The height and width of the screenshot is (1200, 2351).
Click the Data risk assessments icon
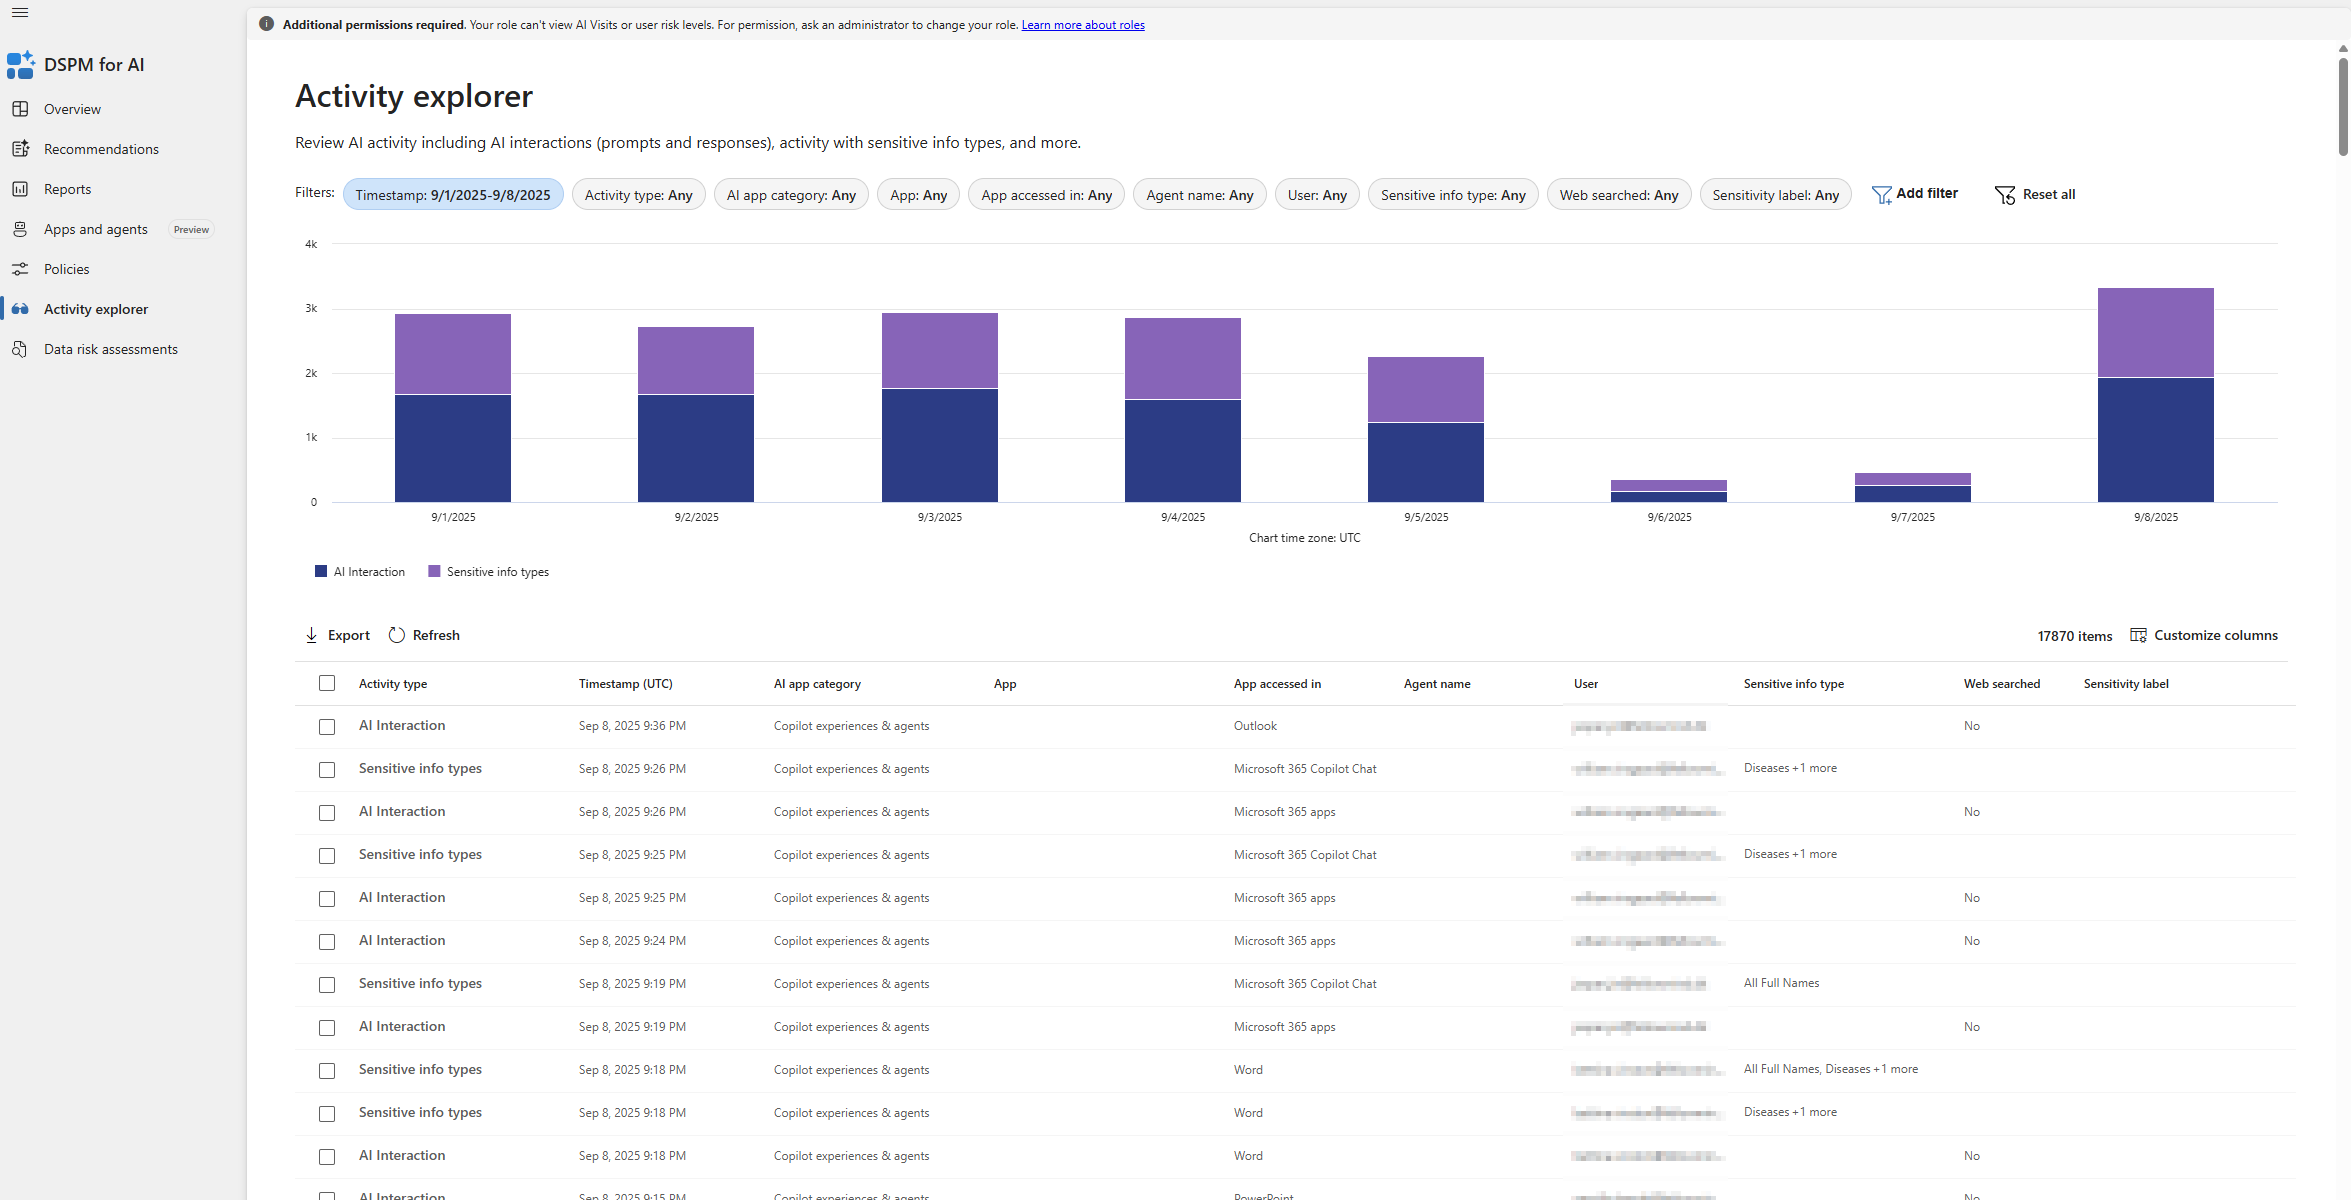click(x=20, y=349)
